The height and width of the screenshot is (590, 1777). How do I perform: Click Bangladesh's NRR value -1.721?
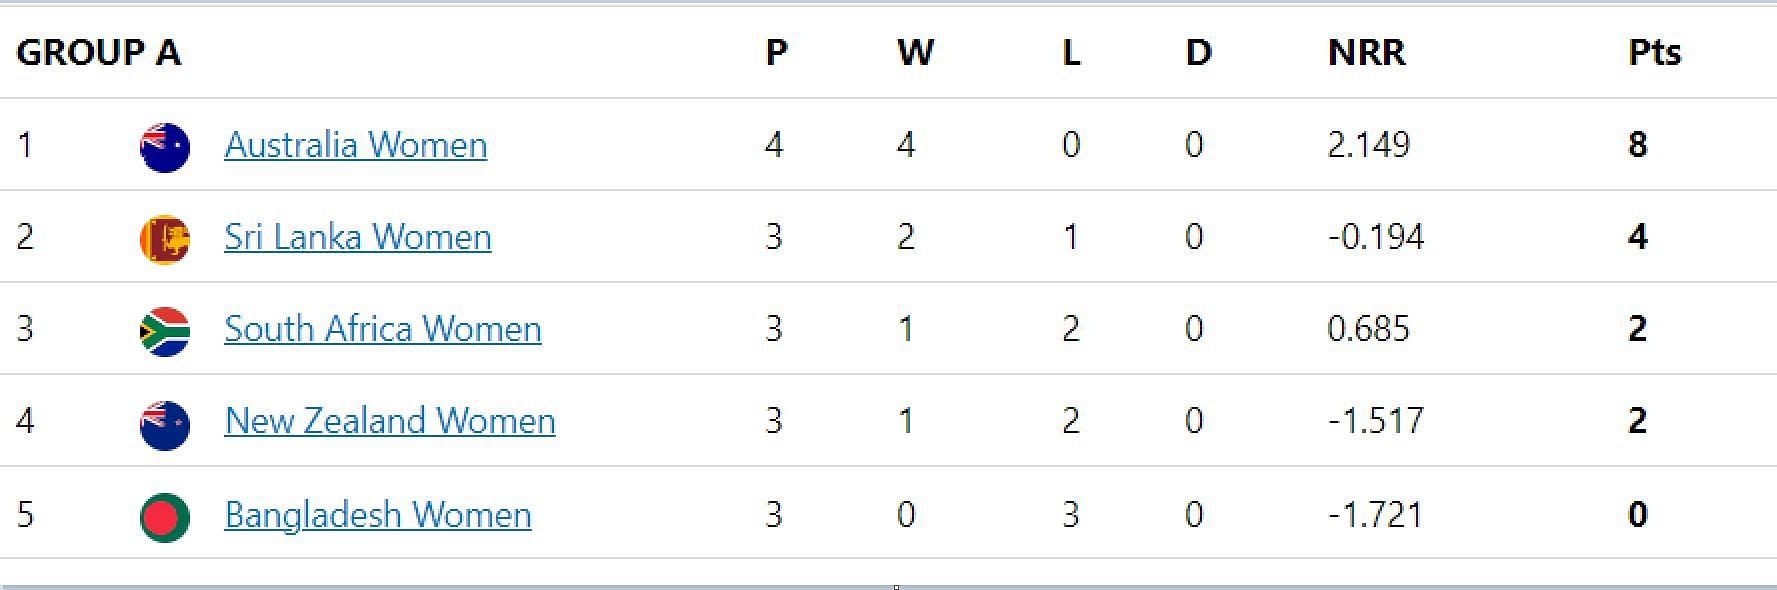[x=1375, y=515]
